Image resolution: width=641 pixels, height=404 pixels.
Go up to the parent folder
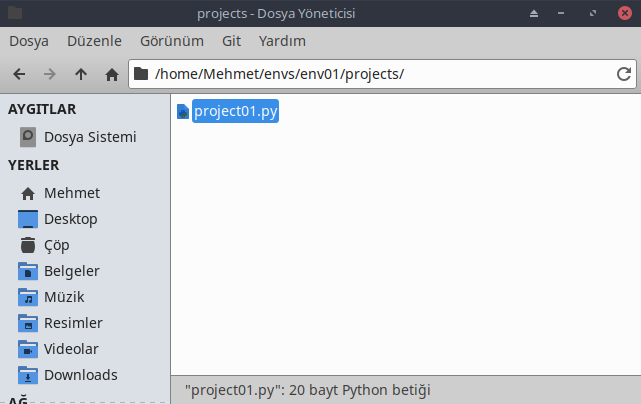(81, 74)
